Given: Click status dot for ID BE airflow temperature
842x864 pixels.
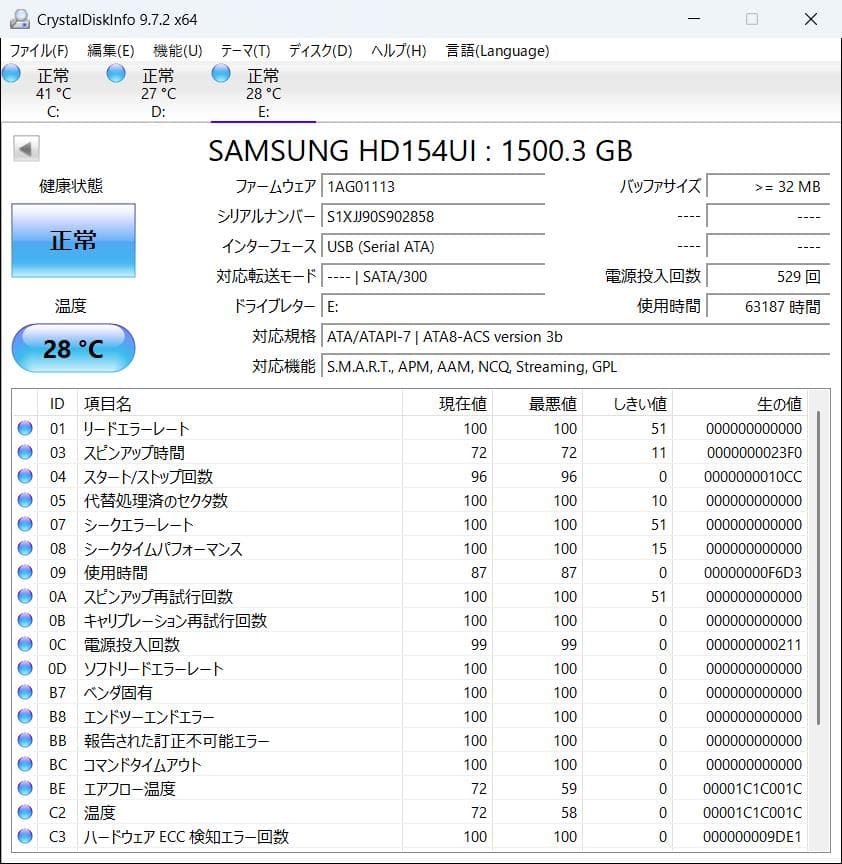Looking at the screenshot, I should (25, 788).
